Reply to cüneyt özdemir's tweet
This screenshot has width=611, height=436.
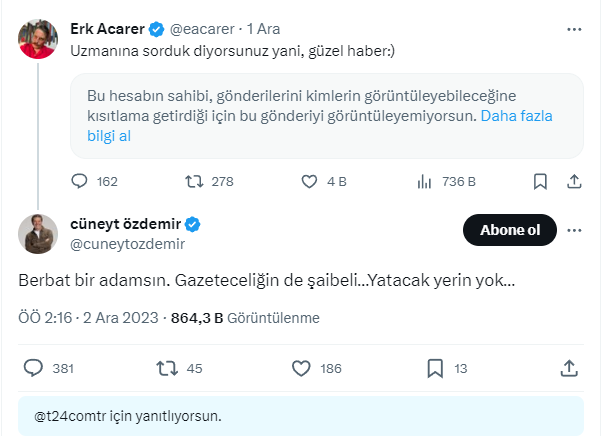33,368
